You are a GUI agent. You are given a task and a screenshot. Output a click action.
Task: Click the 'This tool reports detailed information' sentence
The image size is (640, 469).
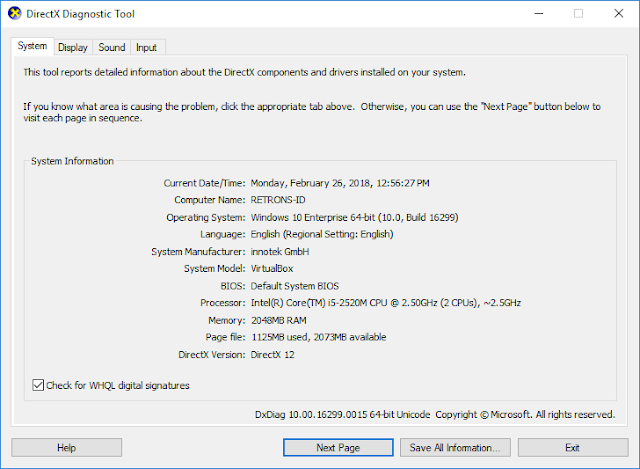244,72
